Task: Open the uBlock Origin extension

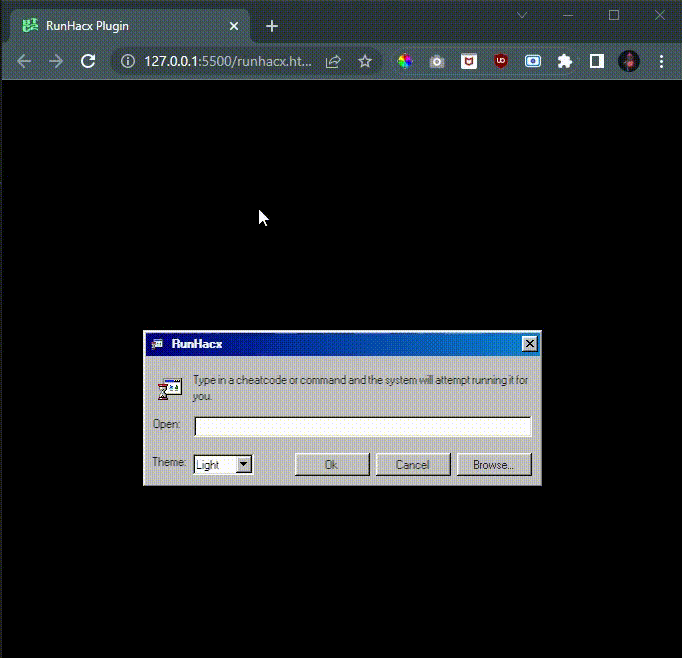Action: (501, 61)
